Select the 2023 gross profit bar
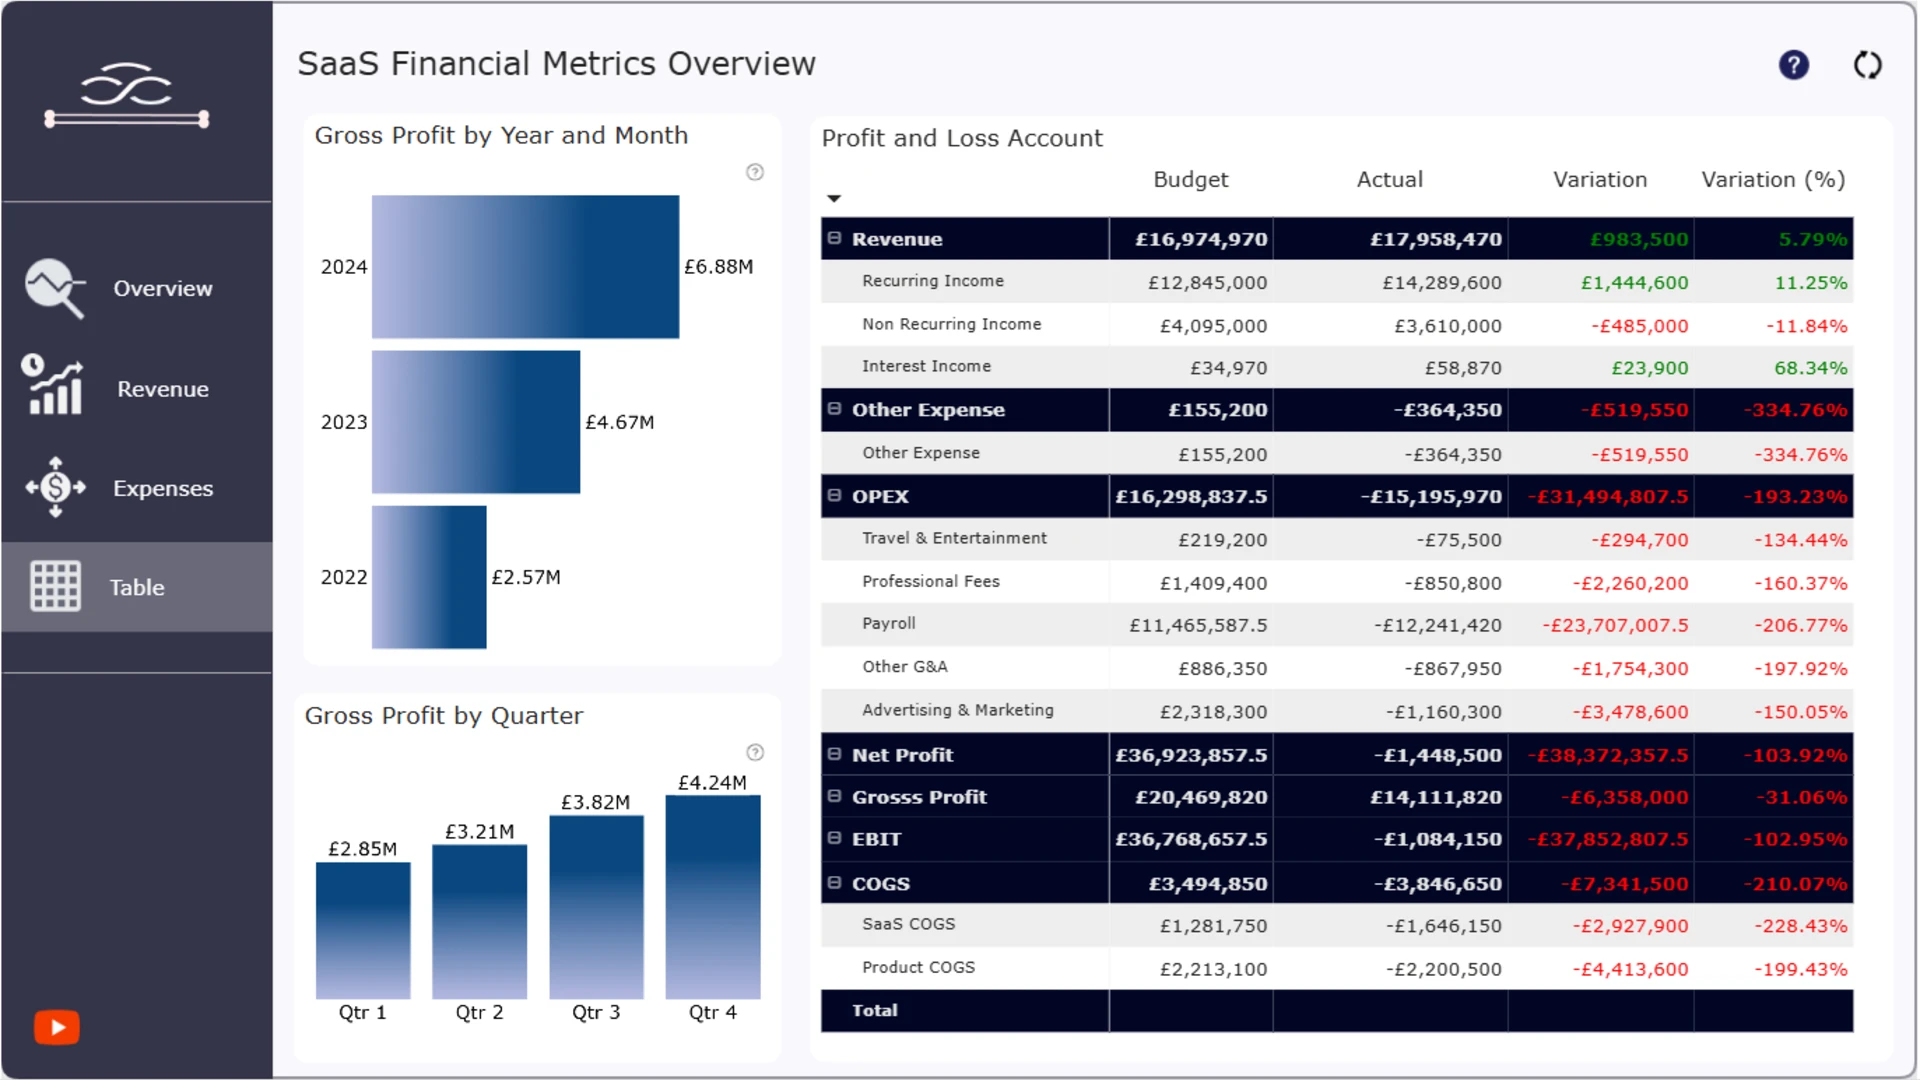The width and height of the screenshot is (1920, 1080). (476, 422)
